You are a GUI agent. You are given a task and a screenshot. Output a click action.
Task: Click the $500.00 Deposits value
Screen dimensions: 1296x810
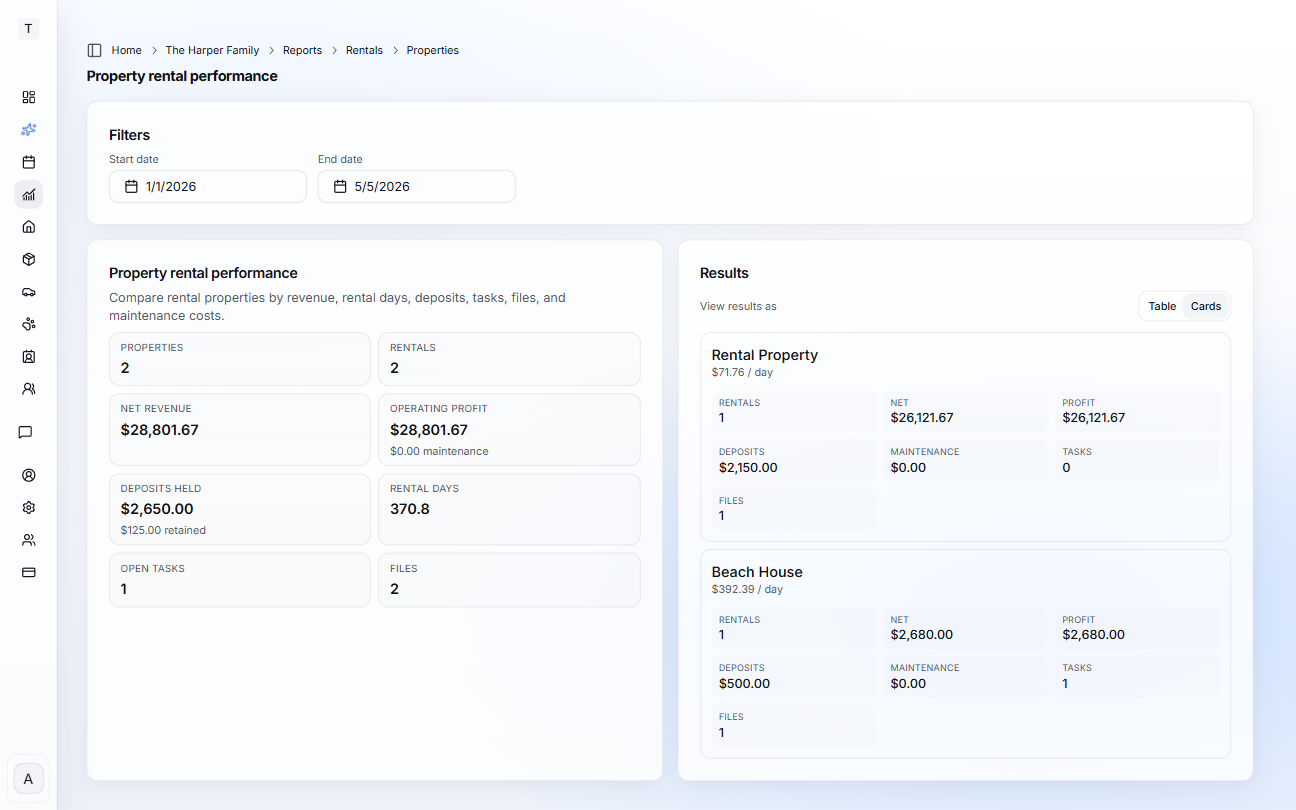tap(744, 684)
